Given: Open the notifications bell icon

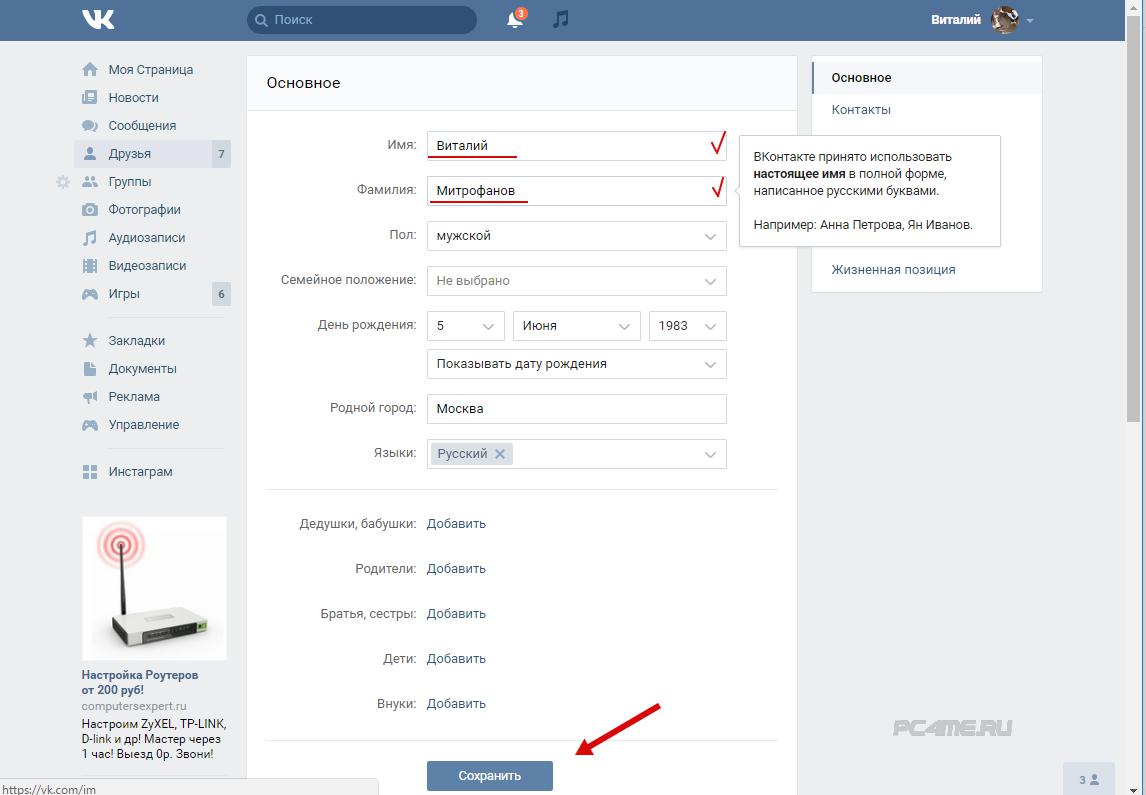Looking at the screenshot, I should [515, 20].
